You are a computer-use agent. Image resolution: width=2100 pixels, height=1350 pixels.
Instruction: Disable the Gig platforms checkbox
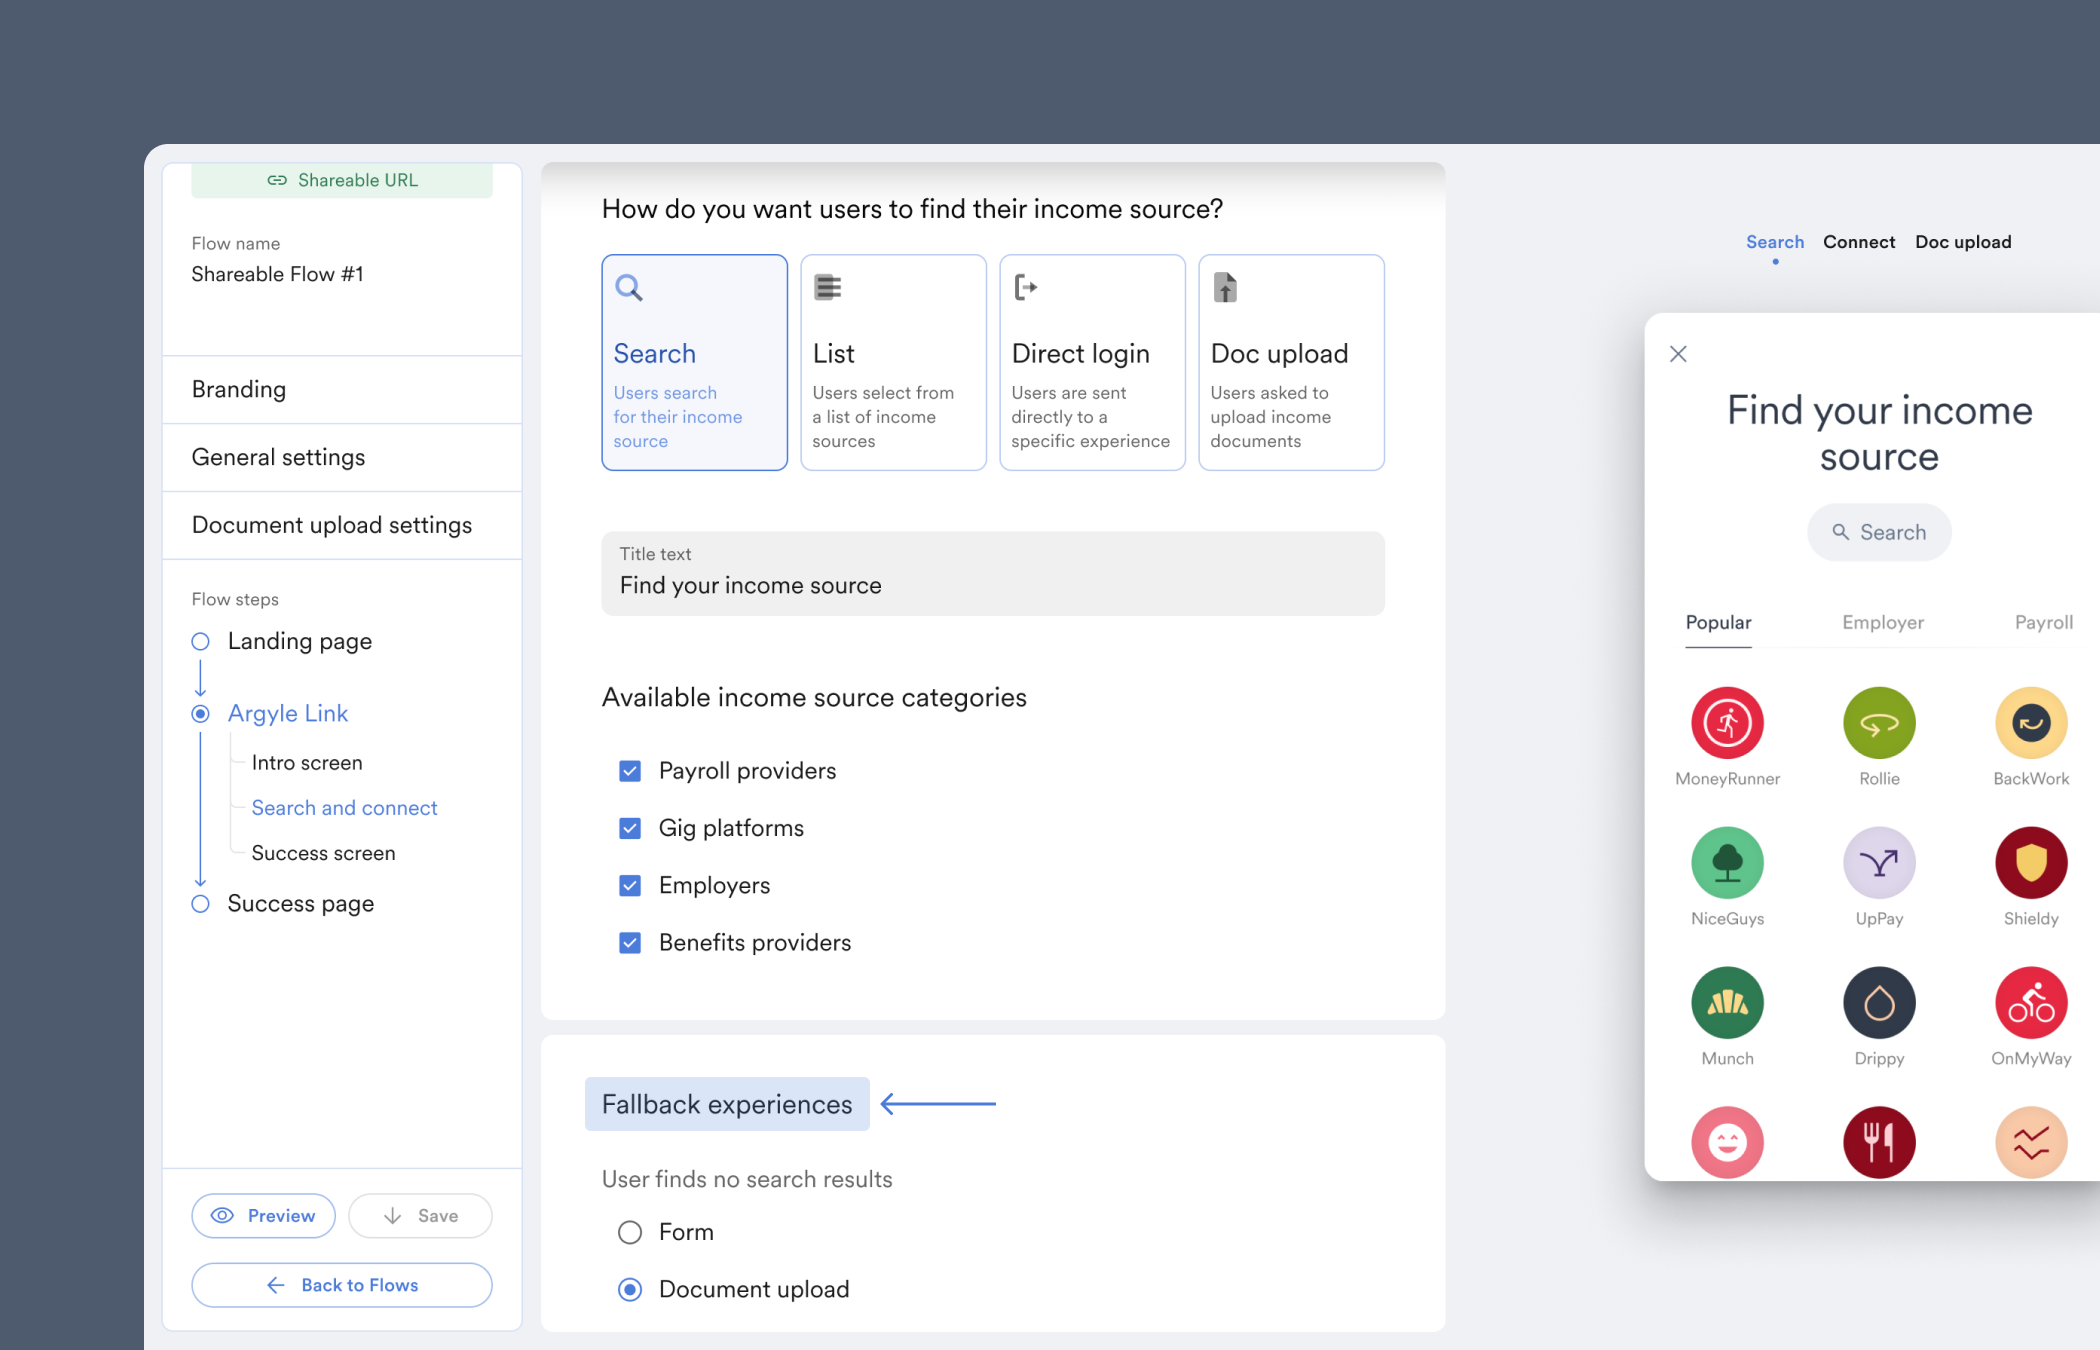629,828
